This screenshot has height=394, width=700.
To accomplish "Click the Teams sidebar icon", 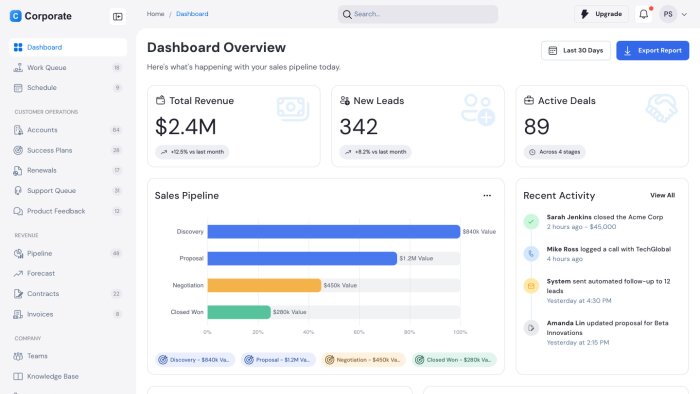I will click(x=18, y=356).
